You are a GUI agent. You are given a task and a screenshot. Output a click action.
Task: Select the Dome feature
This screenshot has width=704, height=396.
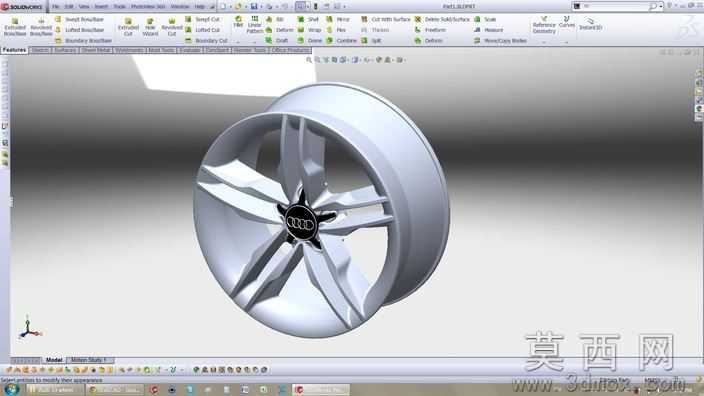(x=310, y=40)
